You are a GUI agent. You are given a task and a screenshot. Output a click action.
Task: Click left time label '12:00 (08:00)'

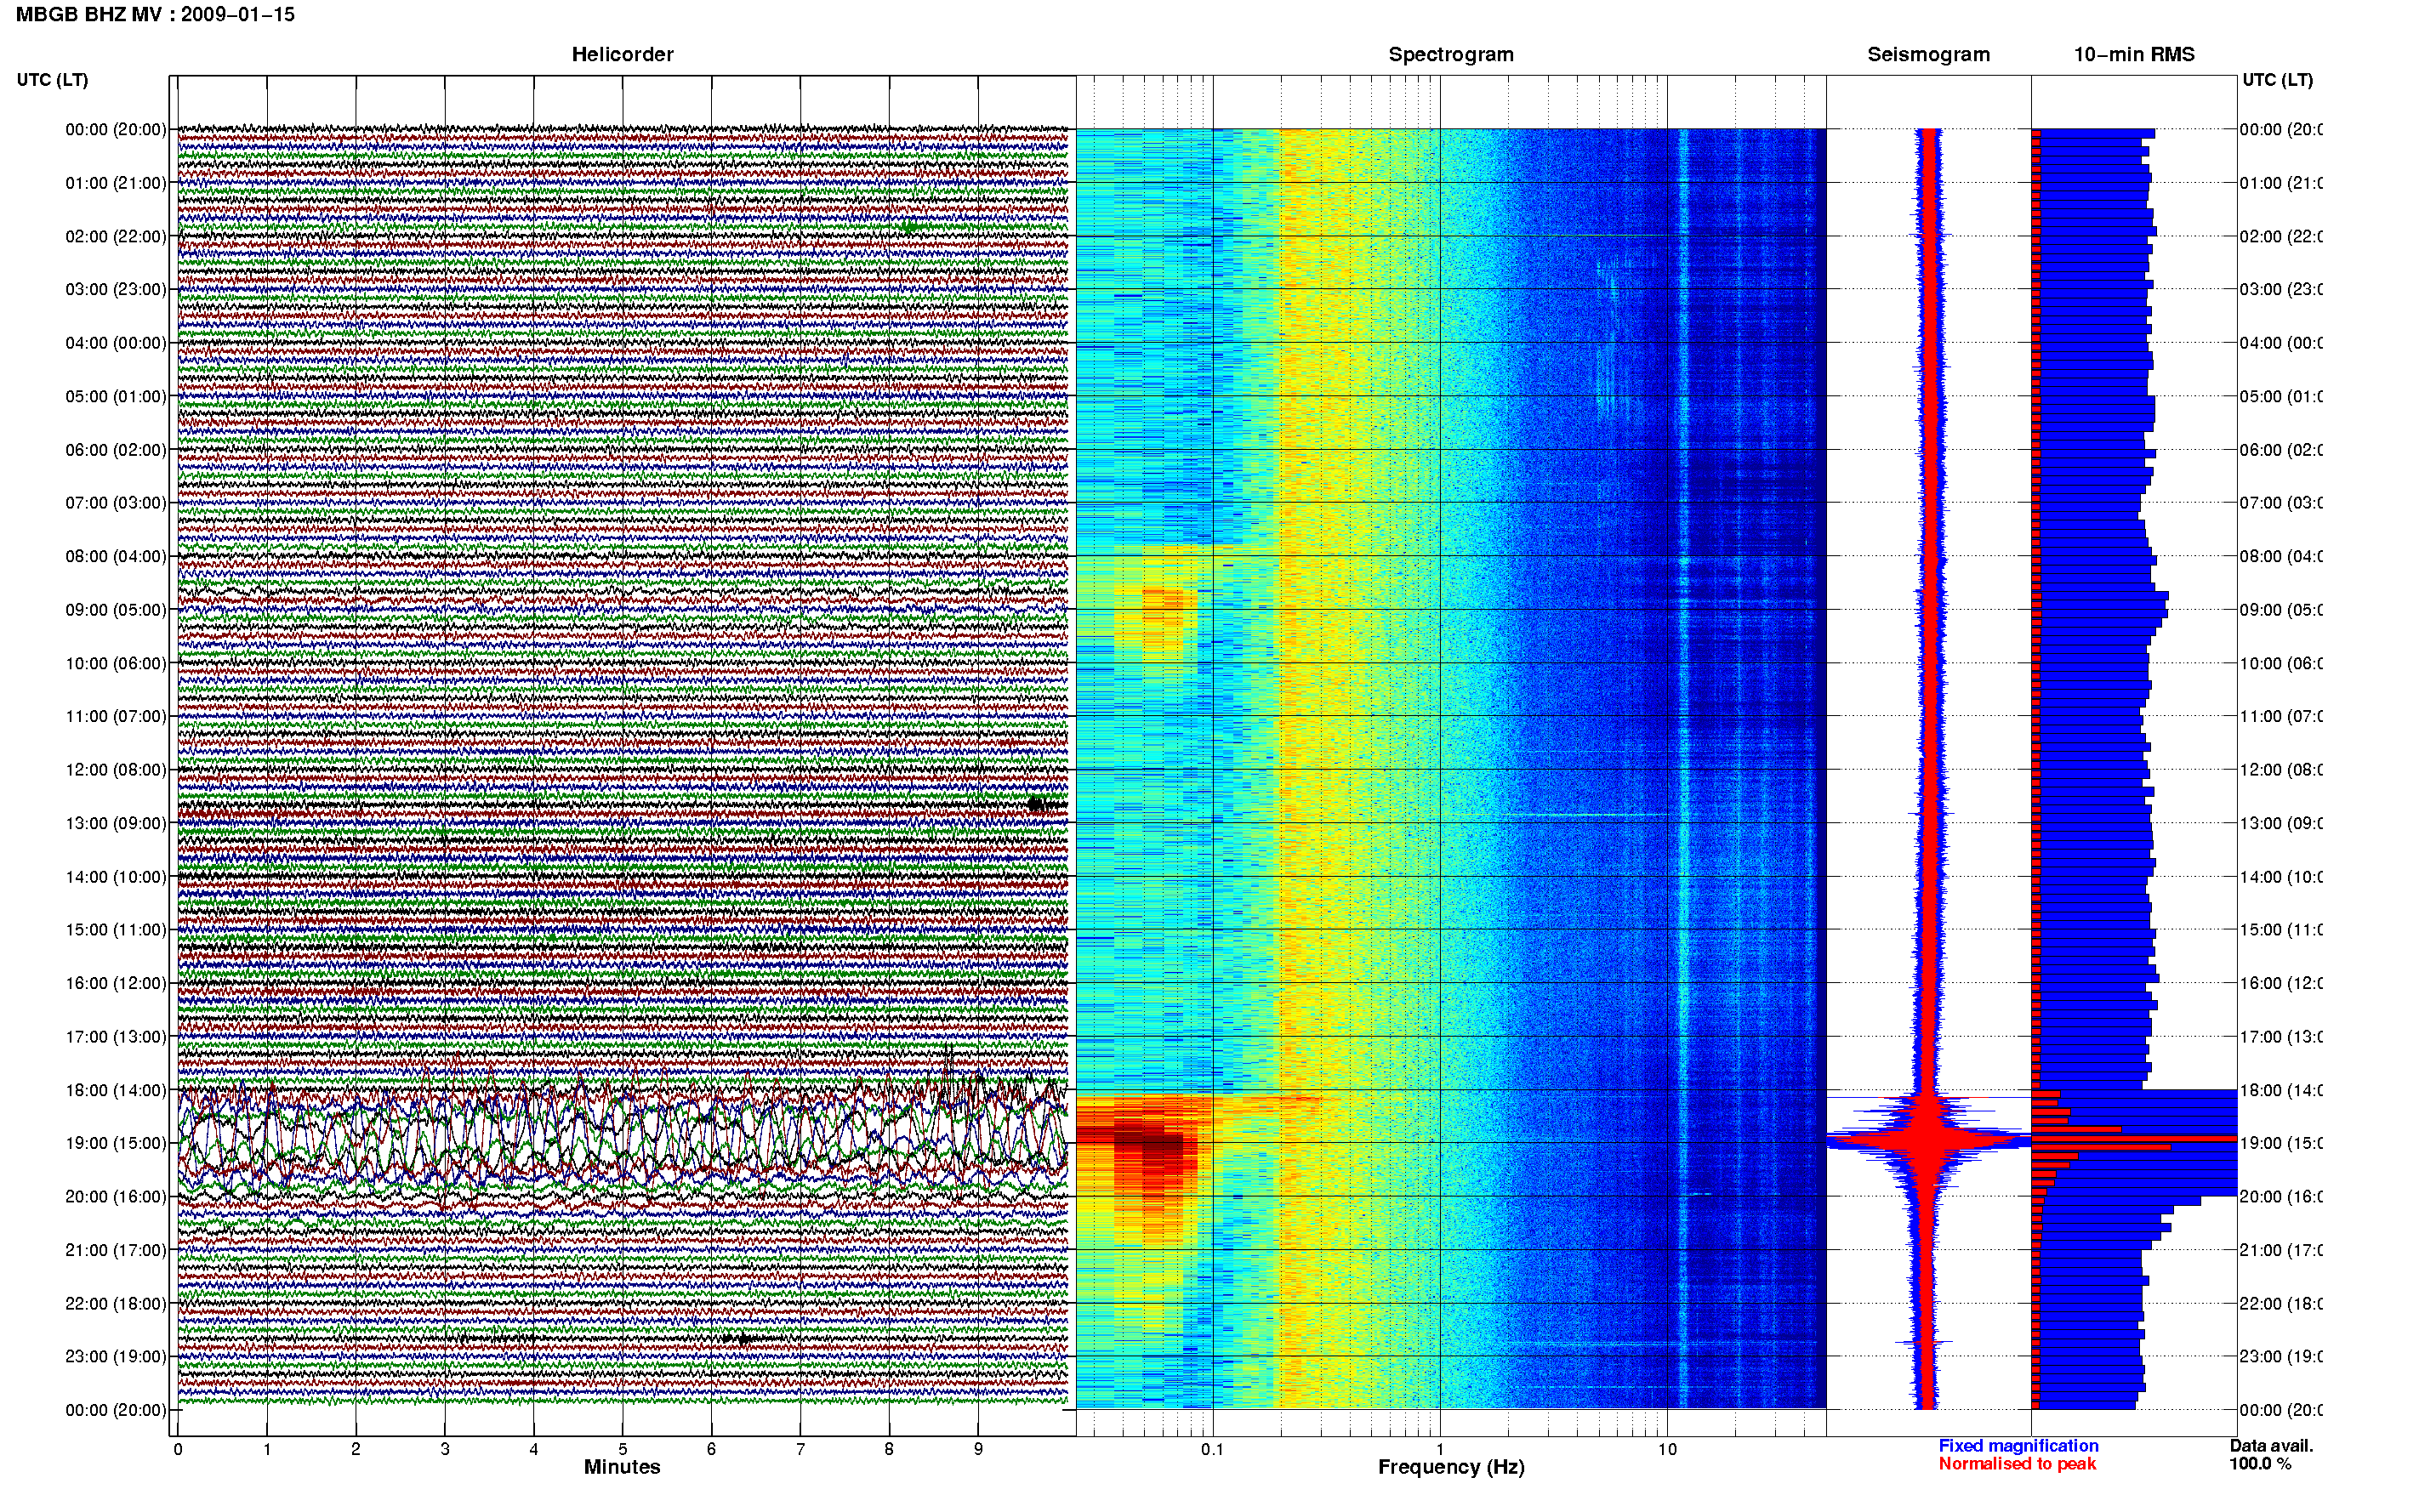pos(116,770)
